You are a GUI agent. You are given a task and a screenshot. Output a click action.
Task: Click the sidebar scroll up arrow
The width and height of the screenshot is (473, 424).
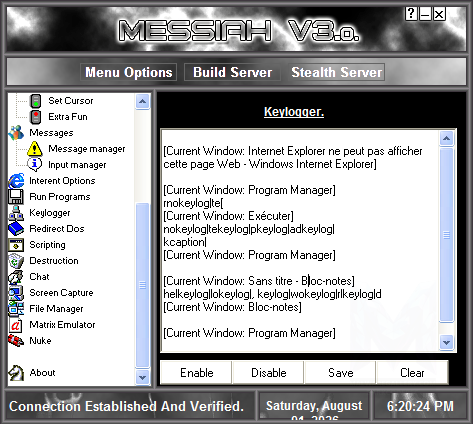[x=142, y=101]
